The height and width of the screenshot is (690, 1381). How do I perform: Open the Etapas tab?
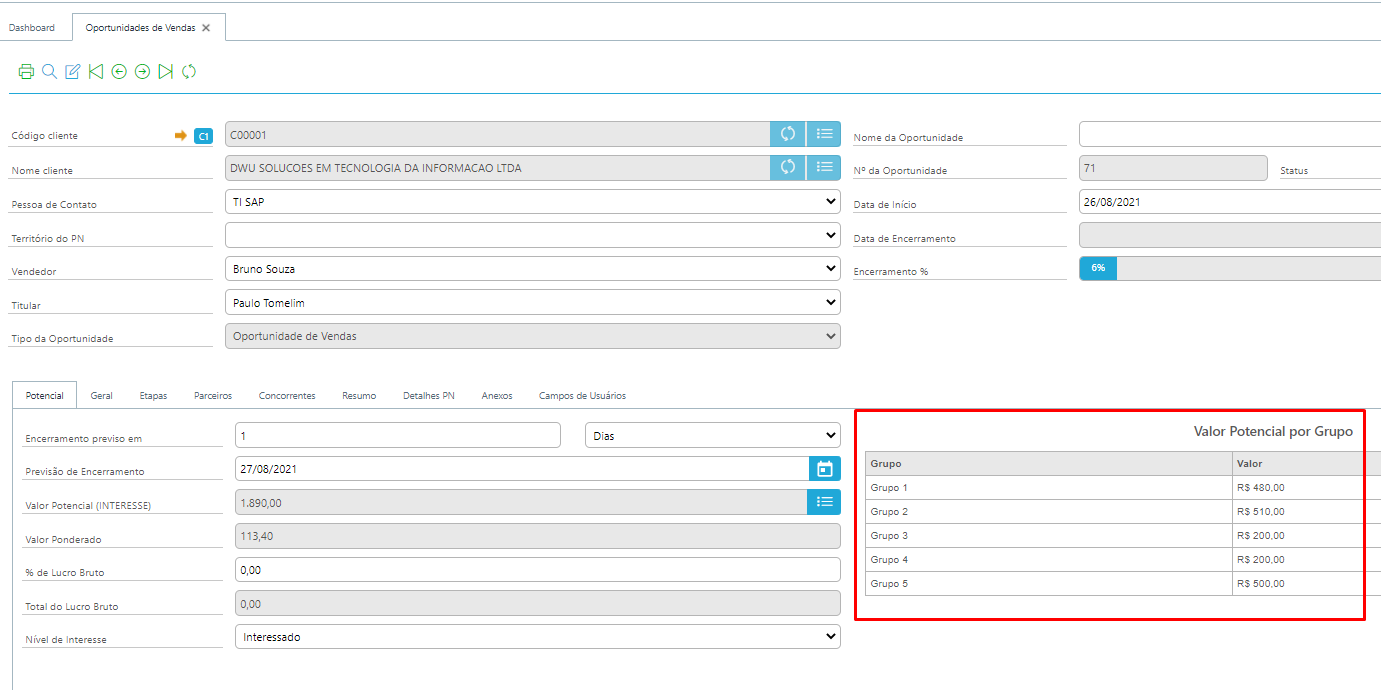coord(153,396)
